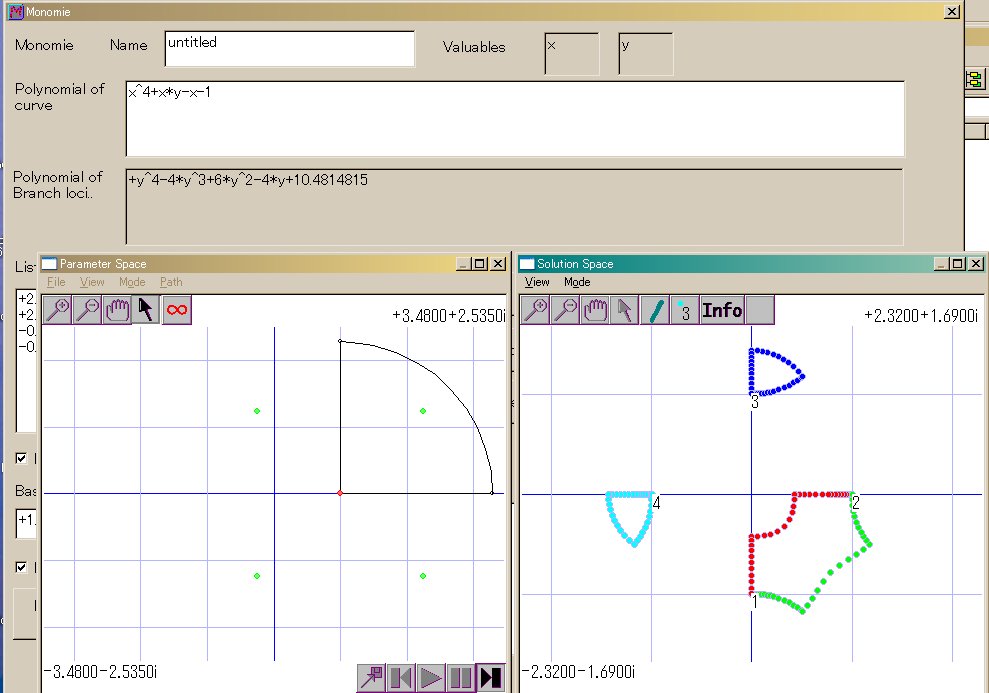Click the lower-left green branch point
Screen dimensions: 989x693
tap(257, 576)
